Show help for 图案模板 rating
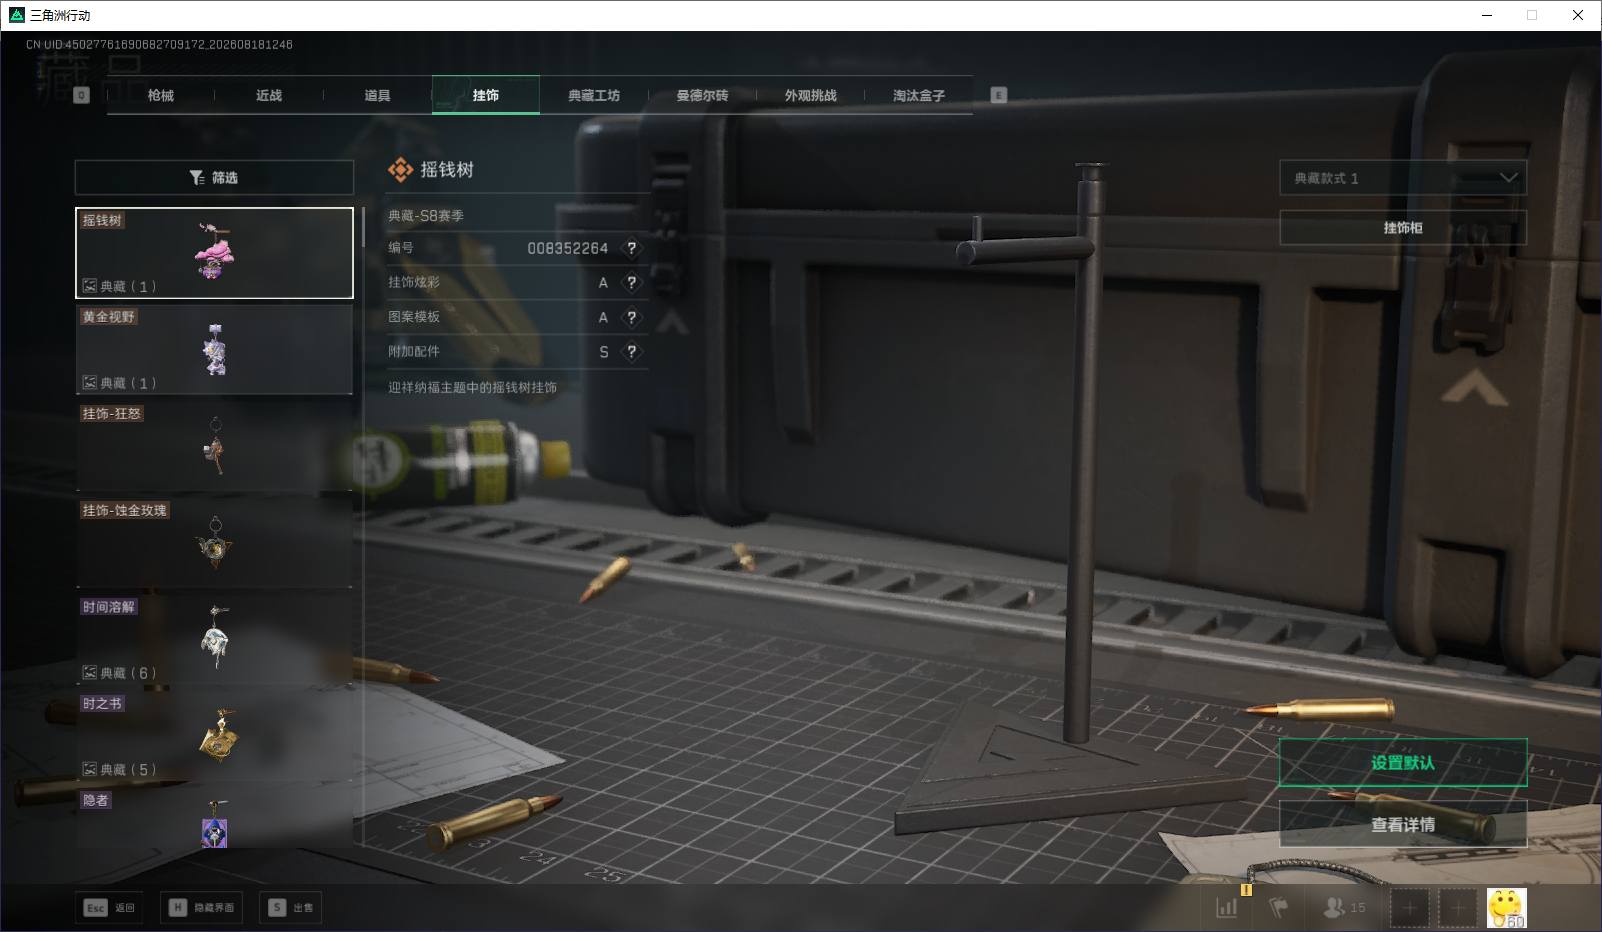This screenshot has height=932, width=1602. [631, 317]
